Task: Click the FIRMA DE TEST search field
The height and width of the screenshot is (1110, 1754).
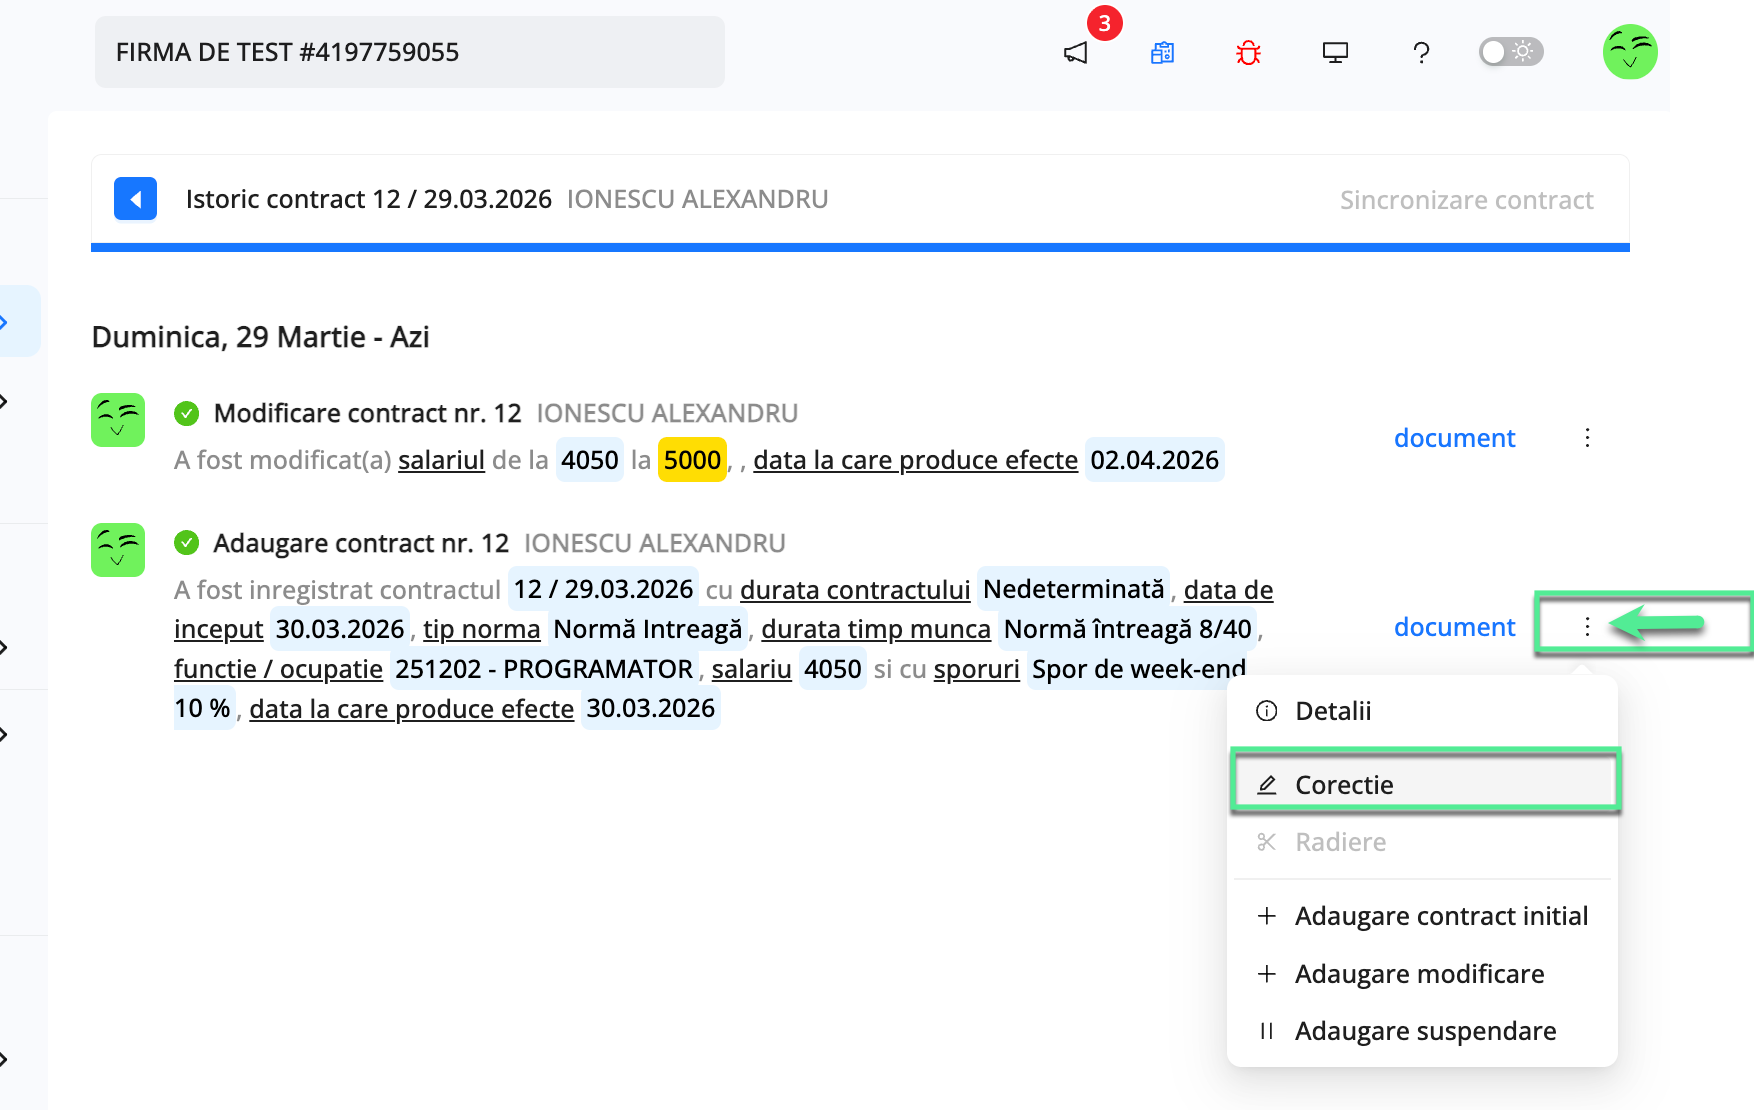Action: [x=409, y=52]
